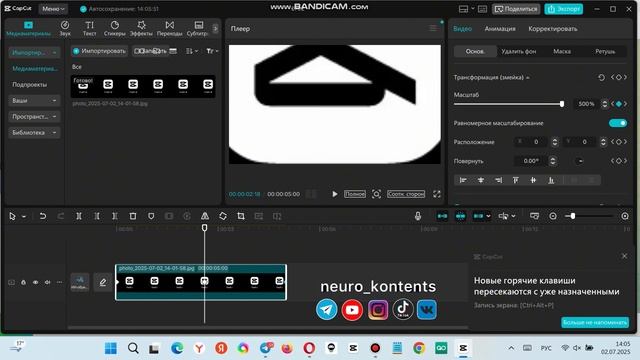The image size is (640, 360).
Task: Add Масштаб keyframe diamond
Action: tap(619, 104)
